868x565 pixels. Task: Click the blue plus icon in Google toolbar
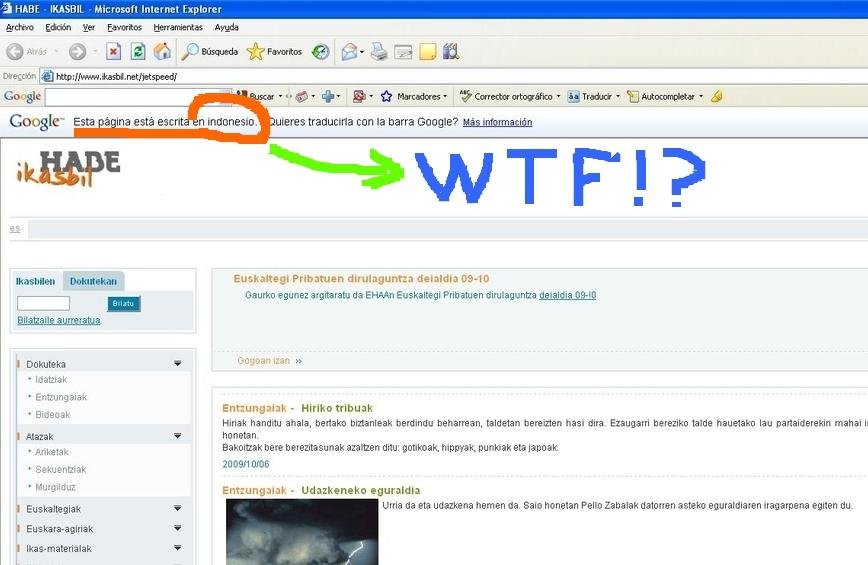click(328, 96)
